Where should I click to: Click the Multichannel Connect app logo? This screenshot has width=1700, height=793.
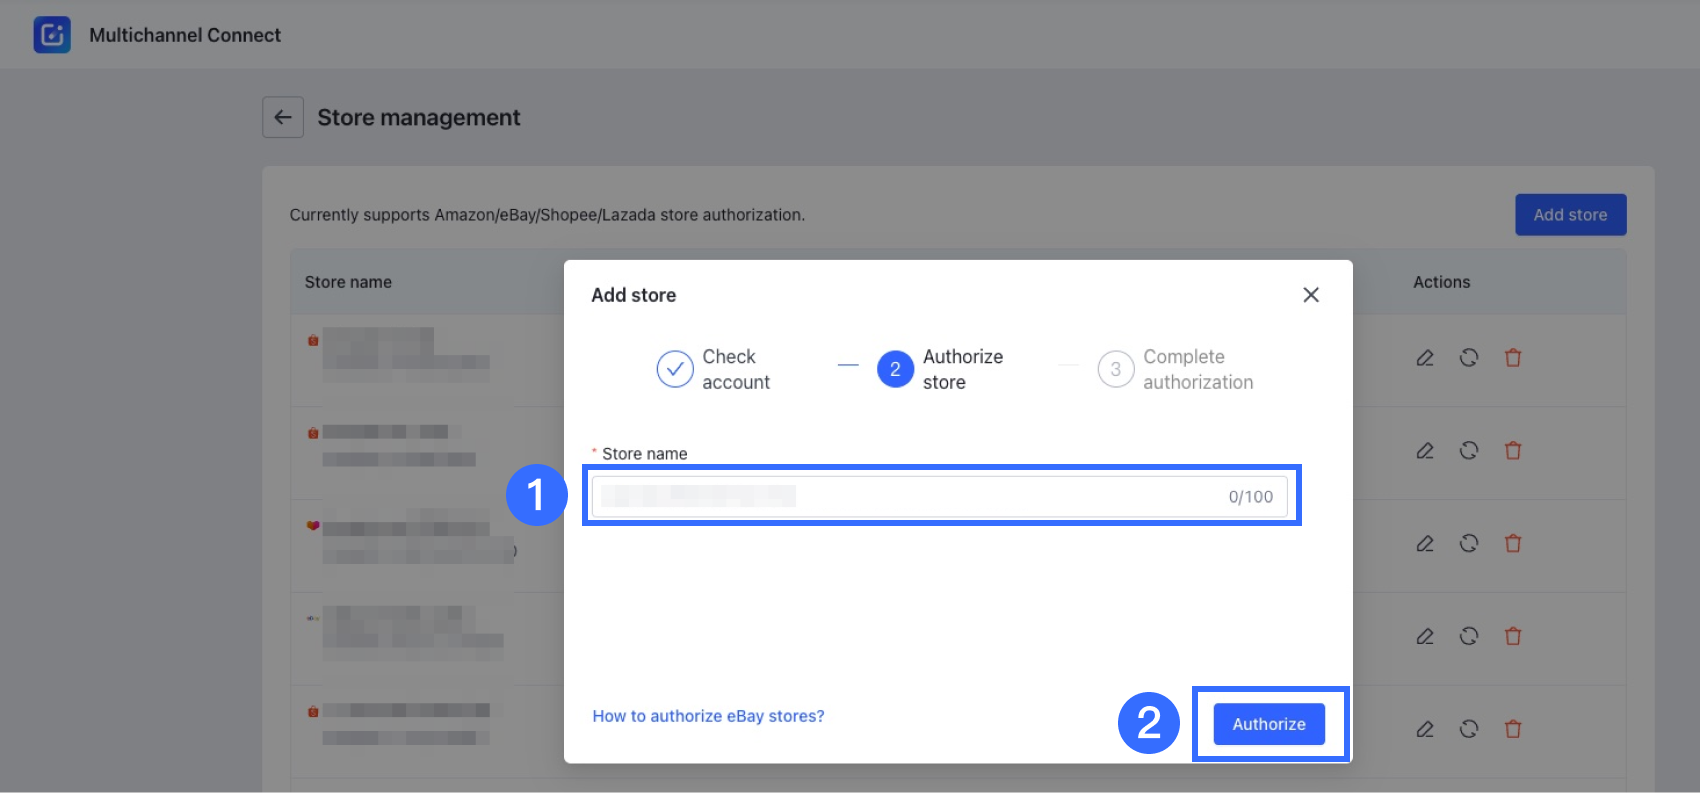pos(52,35)
